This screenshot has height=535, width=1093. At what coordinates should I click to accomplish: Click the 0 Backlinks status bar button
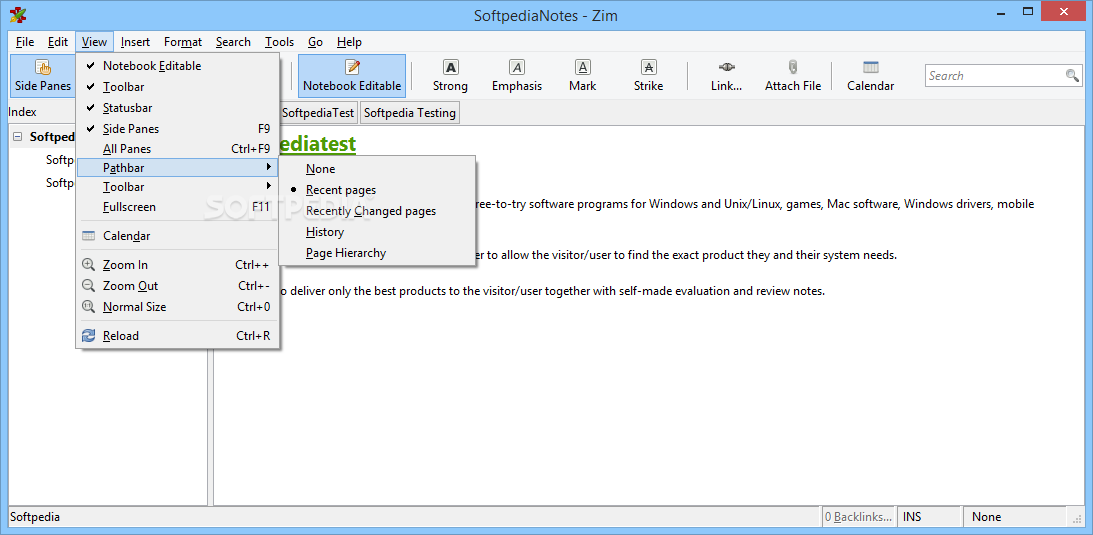pos(858,517)
